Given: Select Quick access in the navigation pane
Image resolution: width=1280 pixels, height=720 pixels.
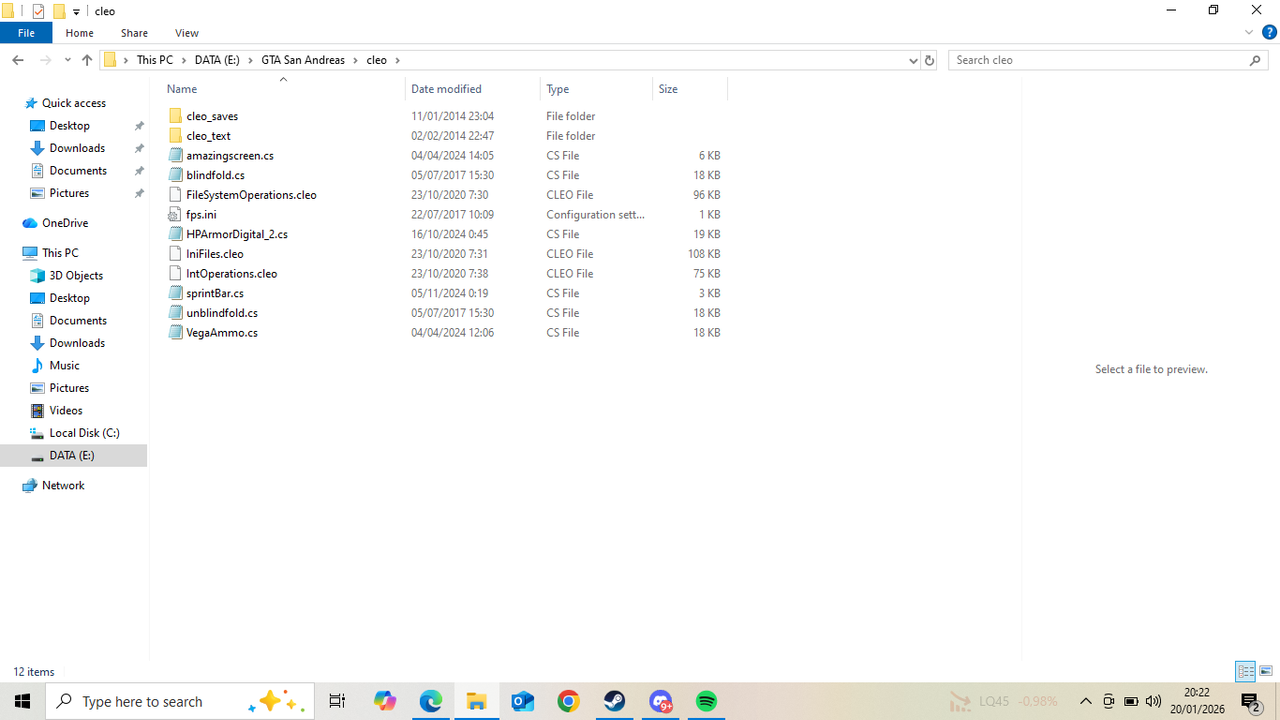Looking at the screenshot, I should (x=74, y=103).
